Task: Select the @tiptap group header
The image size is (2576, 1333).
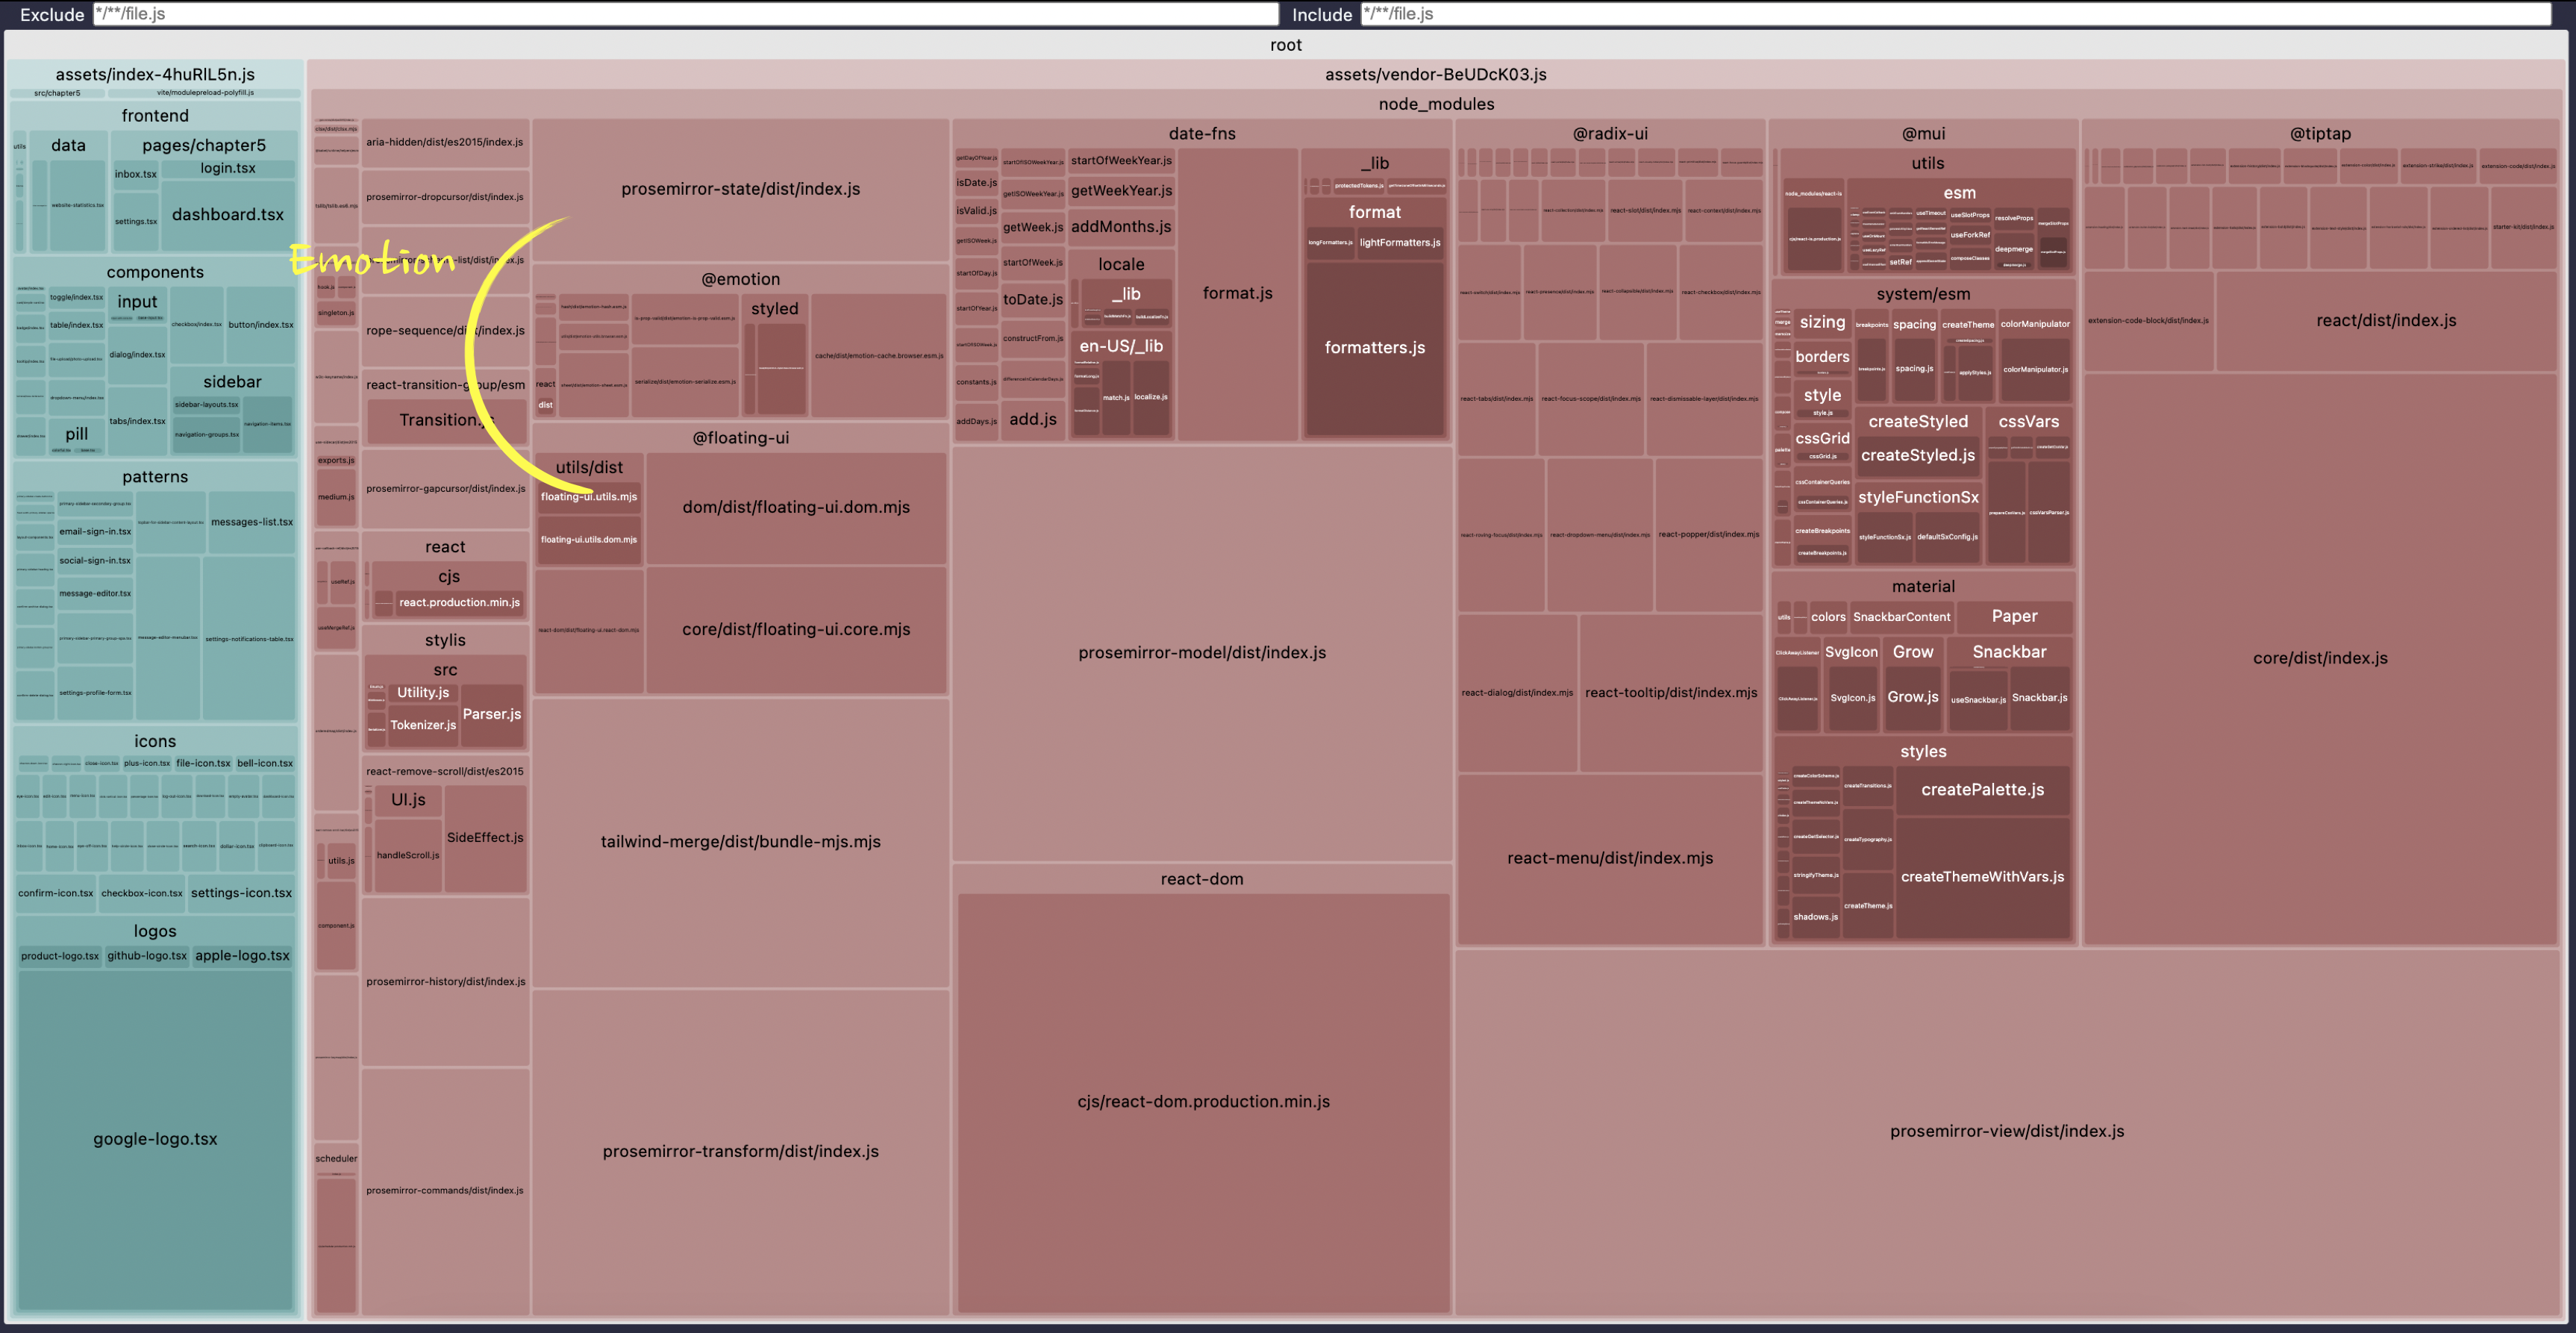Action: click(2319, 134)
